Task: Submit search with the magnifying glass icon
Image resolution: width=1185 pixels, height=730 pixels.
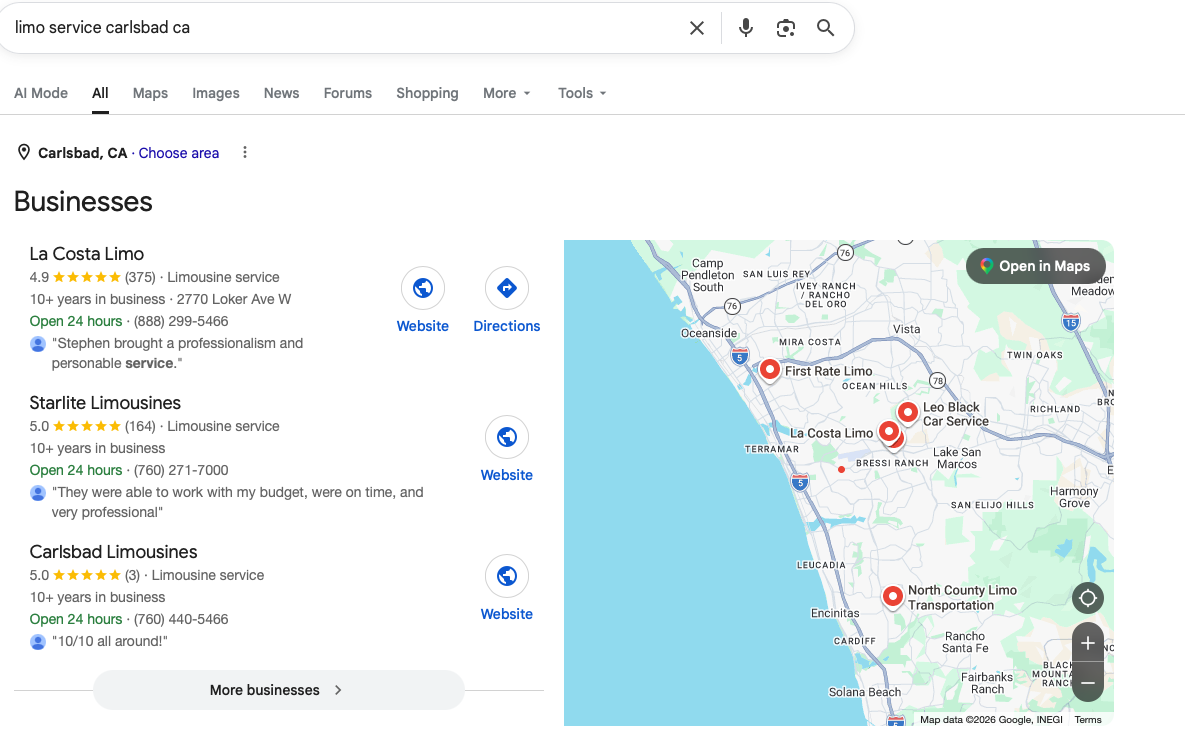Action: [x=825, y=28]
